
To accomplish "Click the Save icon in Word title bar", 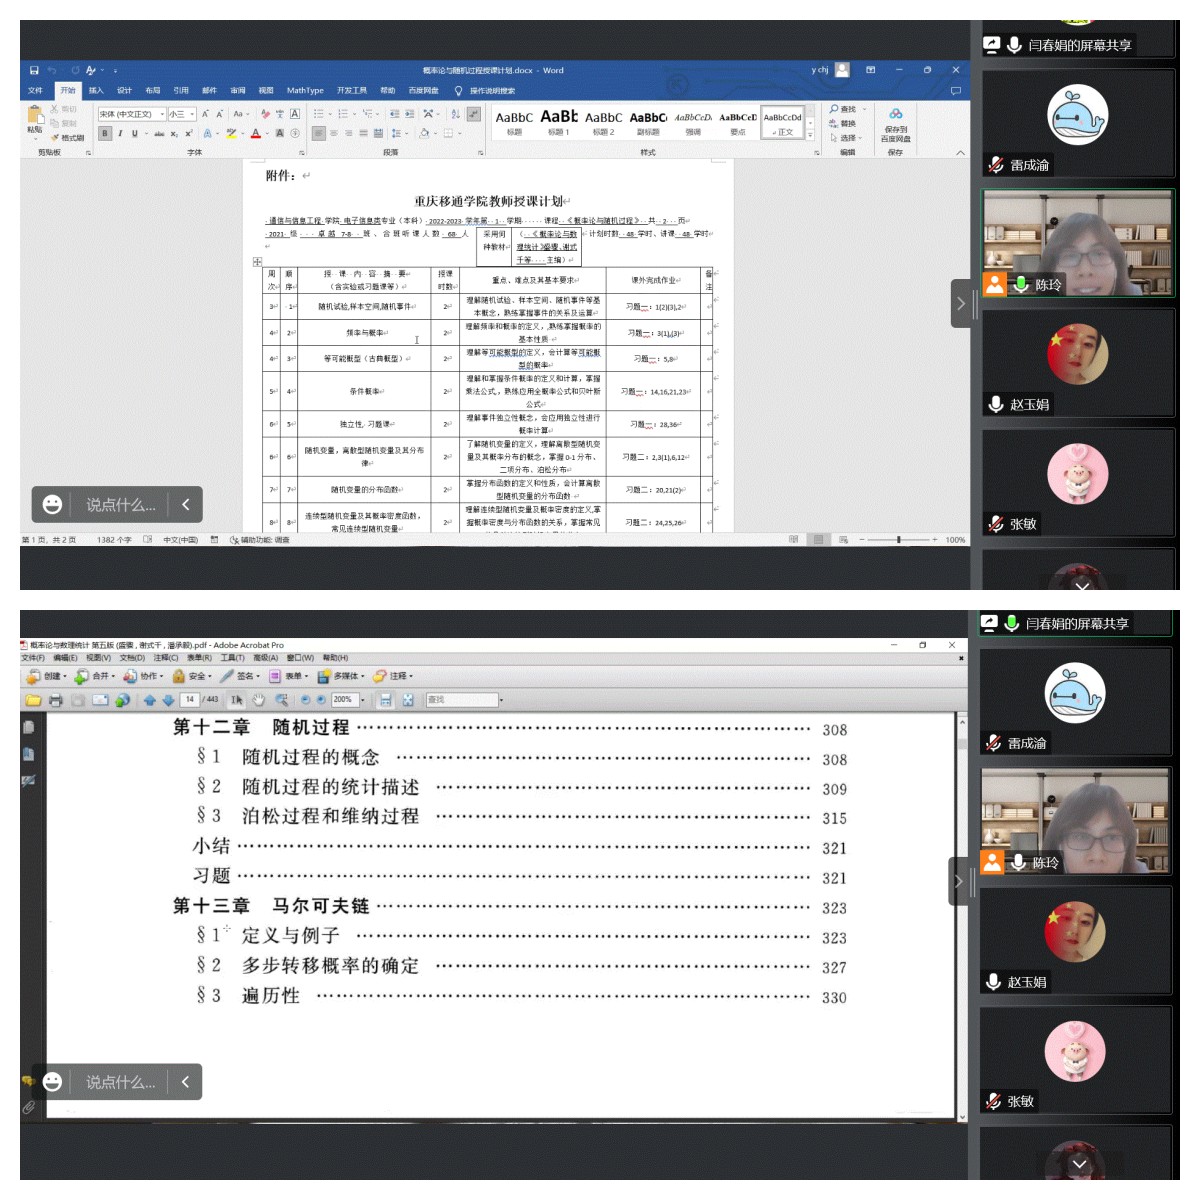I will point(34,70).
